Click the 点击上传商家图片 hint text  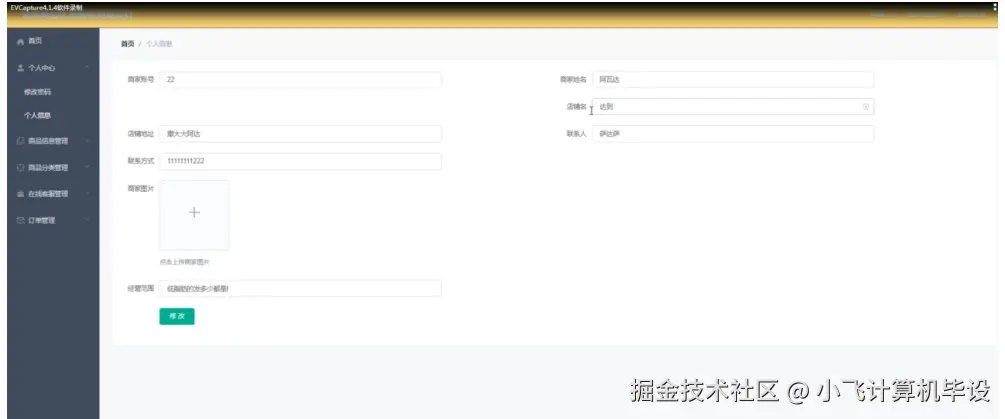click(x=185, y=262)
